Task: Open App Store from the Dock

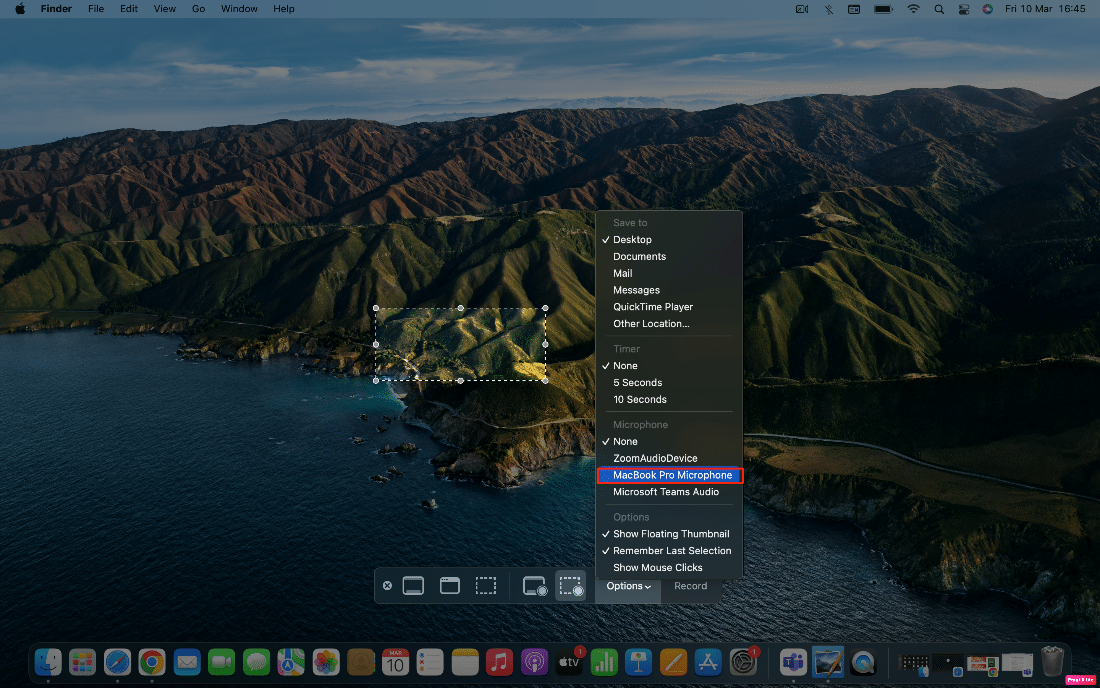Action: 708,661
